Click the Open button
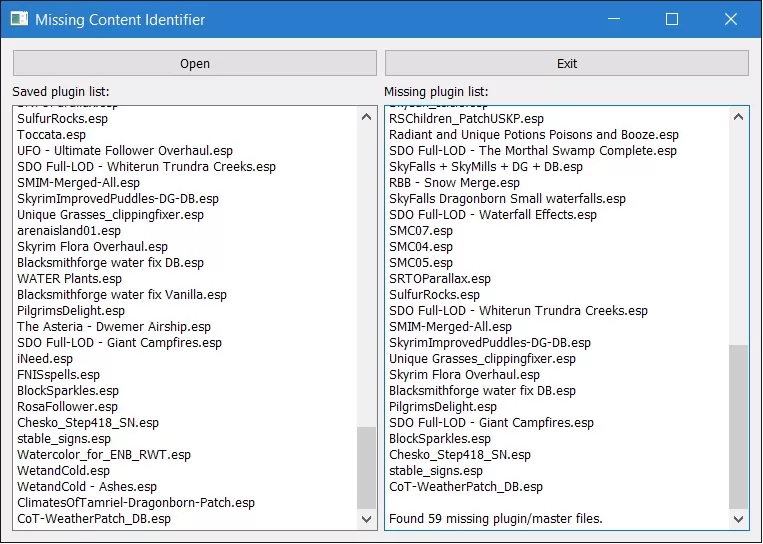 click(x=195, y=63)
